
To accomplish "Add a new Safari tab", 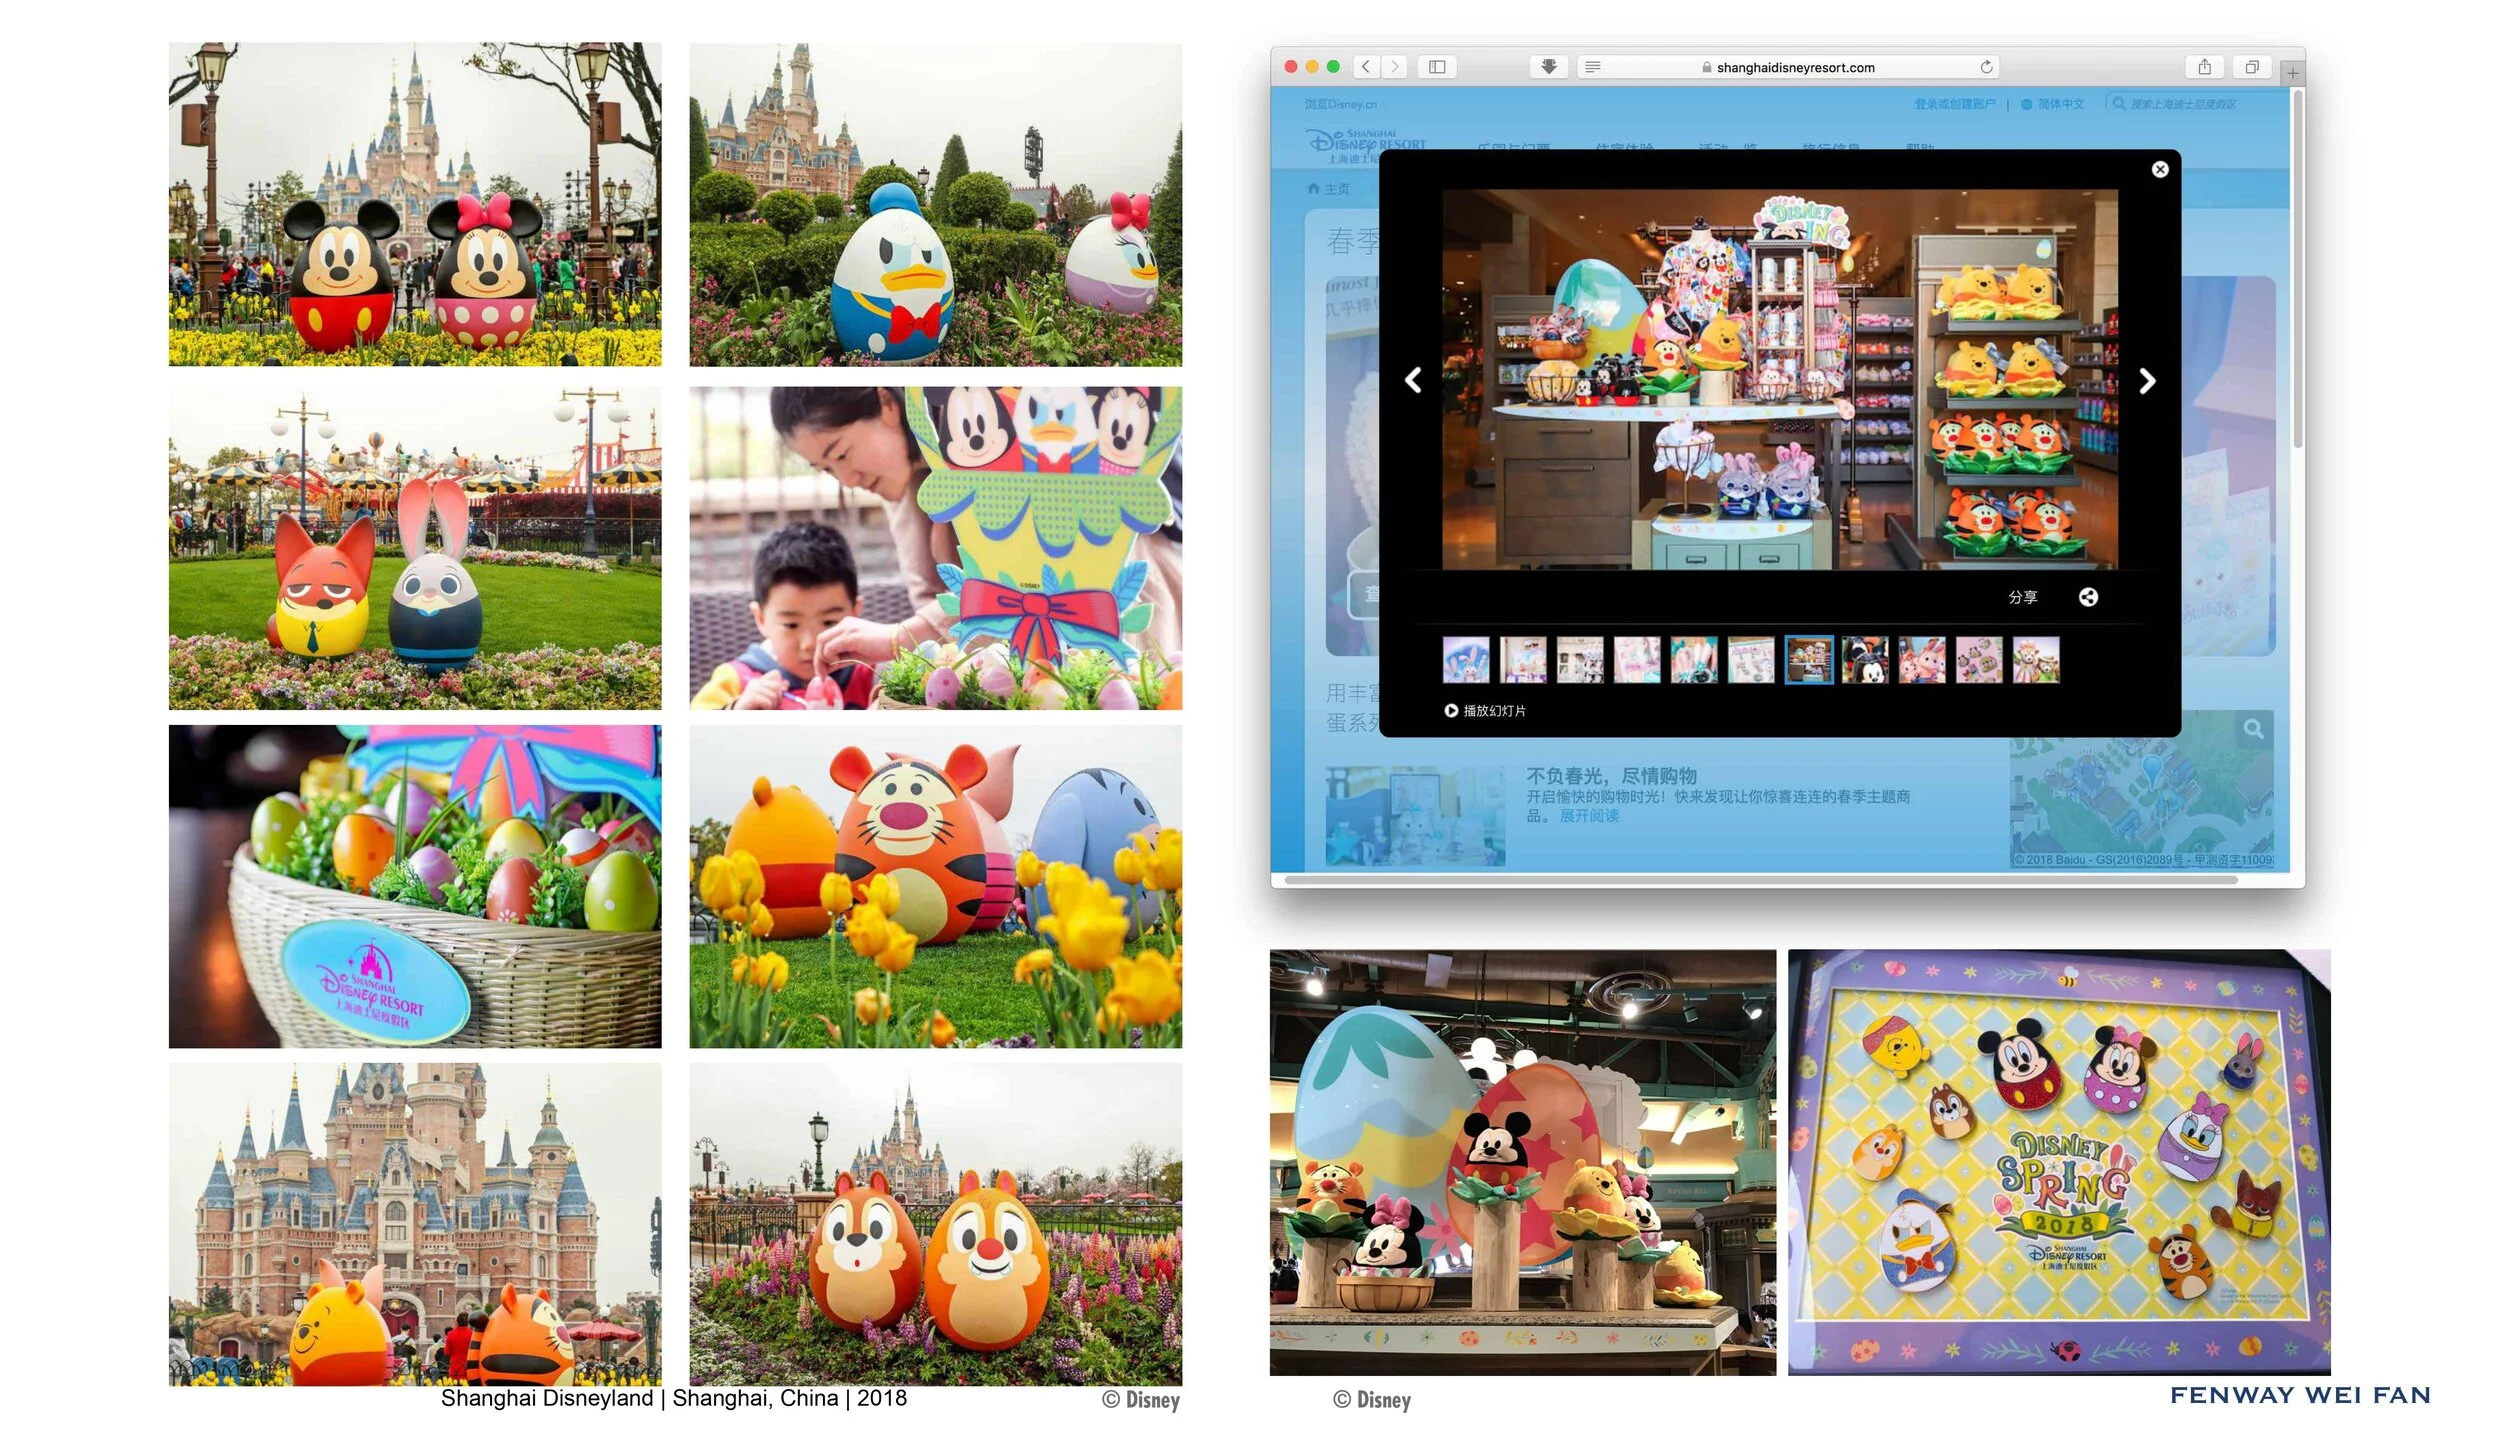I will pos(2292,72).
